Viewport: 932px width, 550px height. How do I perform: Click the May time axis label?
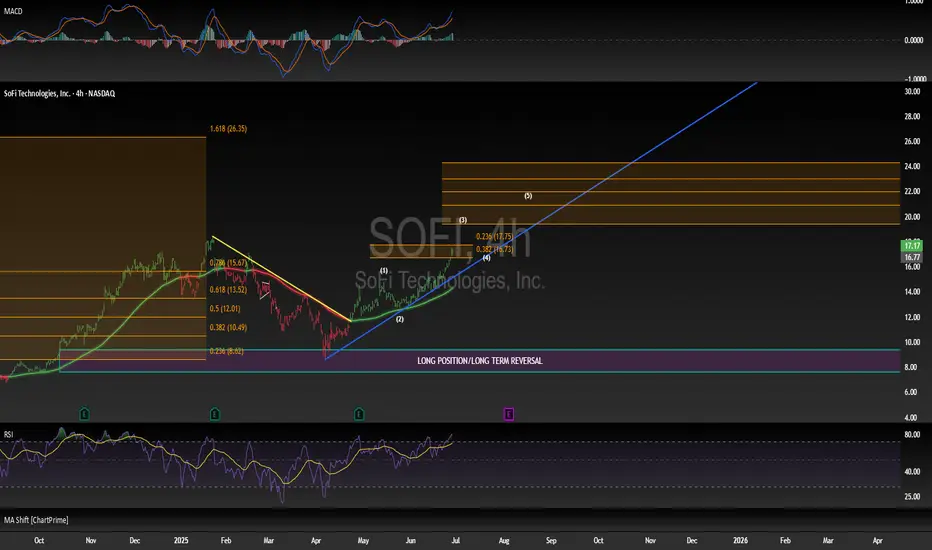point(363,540)
